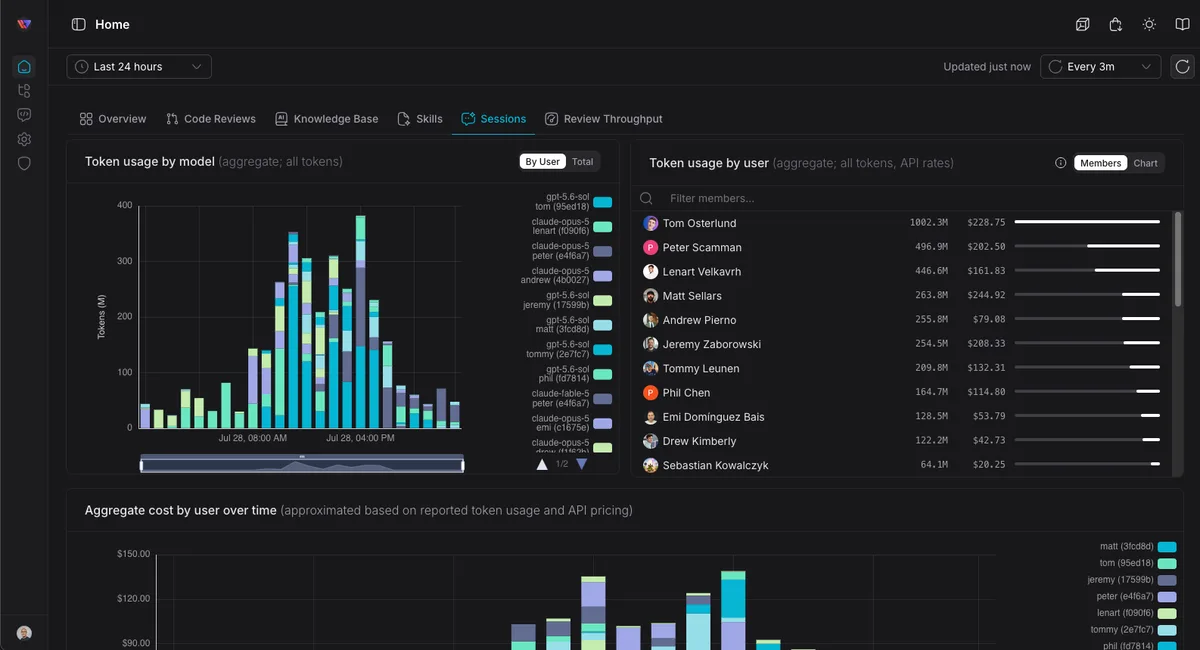Click the Jul 28, 08:00 AM axis label
Screen dimensions: 1200x650
(x=253, y=438)
